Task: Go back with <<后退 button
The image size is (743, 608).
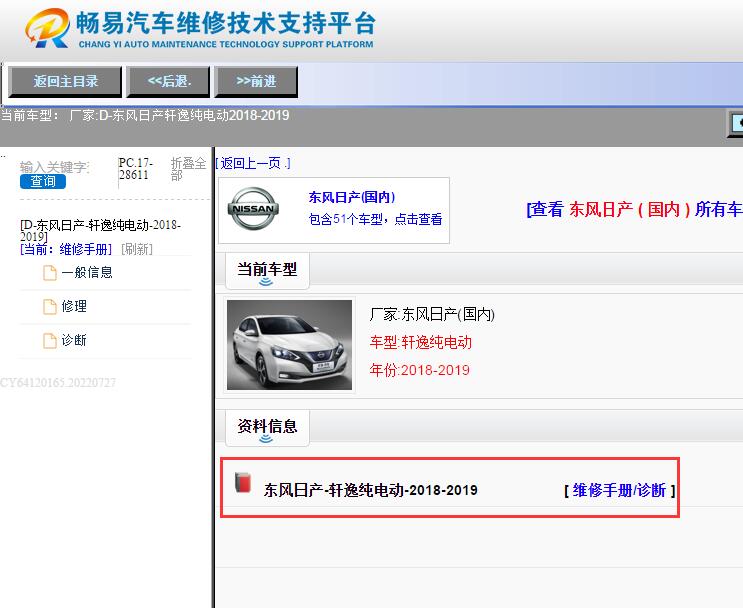Action: [168, 82]
